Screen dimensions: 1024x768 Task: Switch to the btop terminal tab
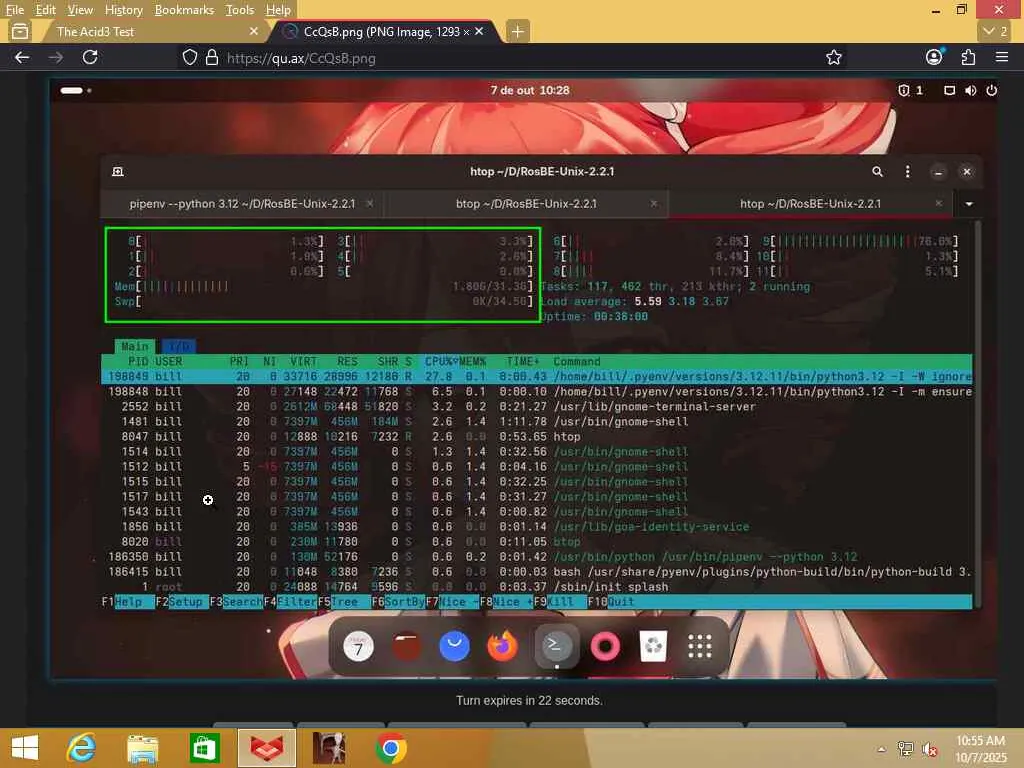tap(526, 204)
